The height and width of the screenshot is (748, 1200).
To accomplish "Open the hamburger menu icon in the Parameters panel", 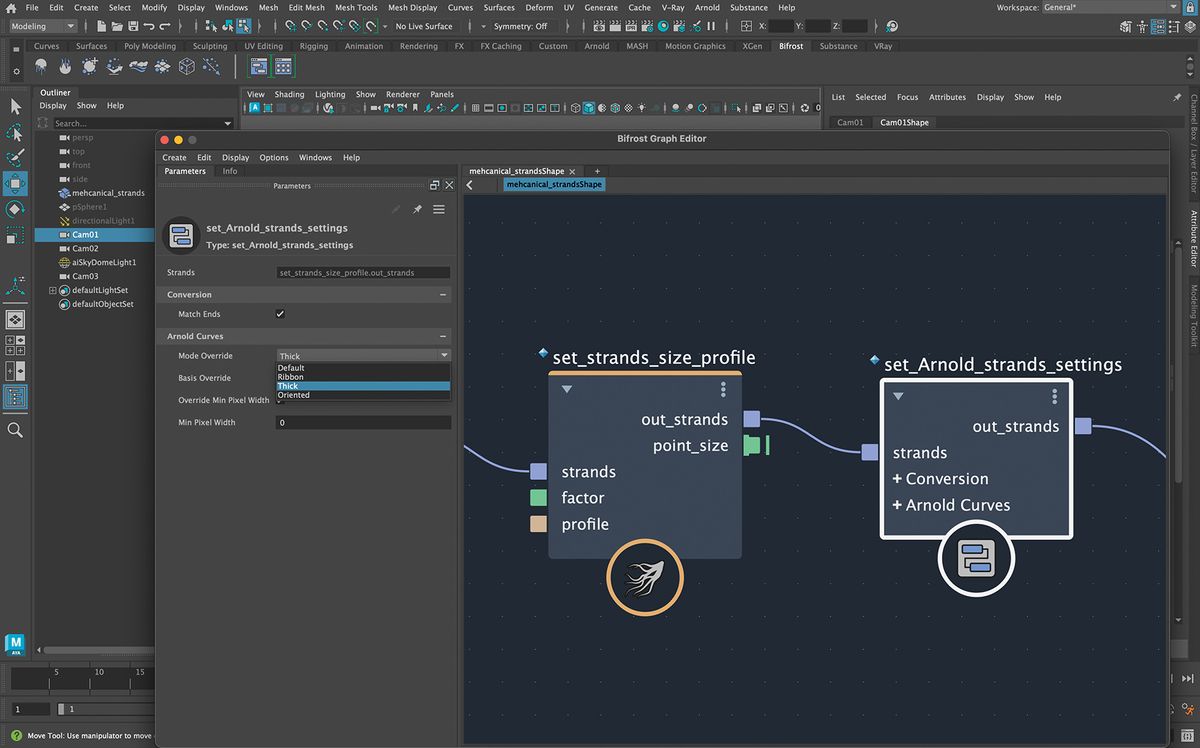I will coord(438,210).
